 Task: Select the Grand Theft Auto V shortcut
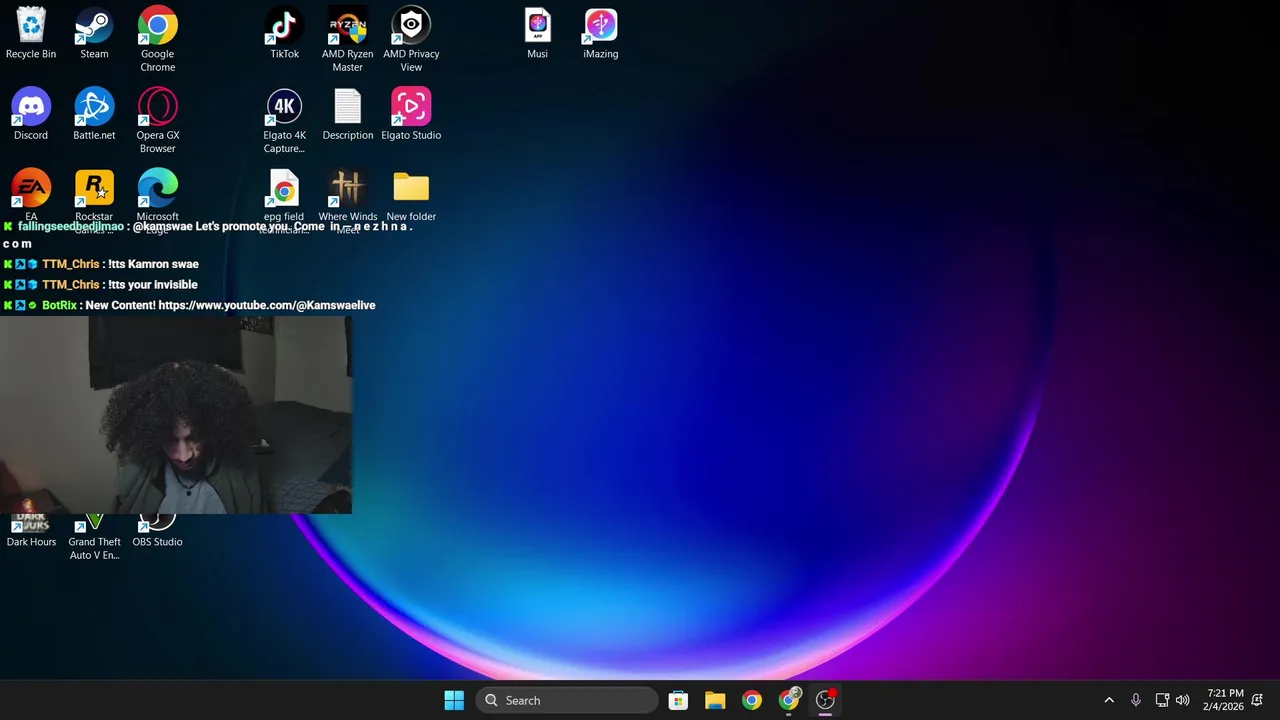pos(94,538)
